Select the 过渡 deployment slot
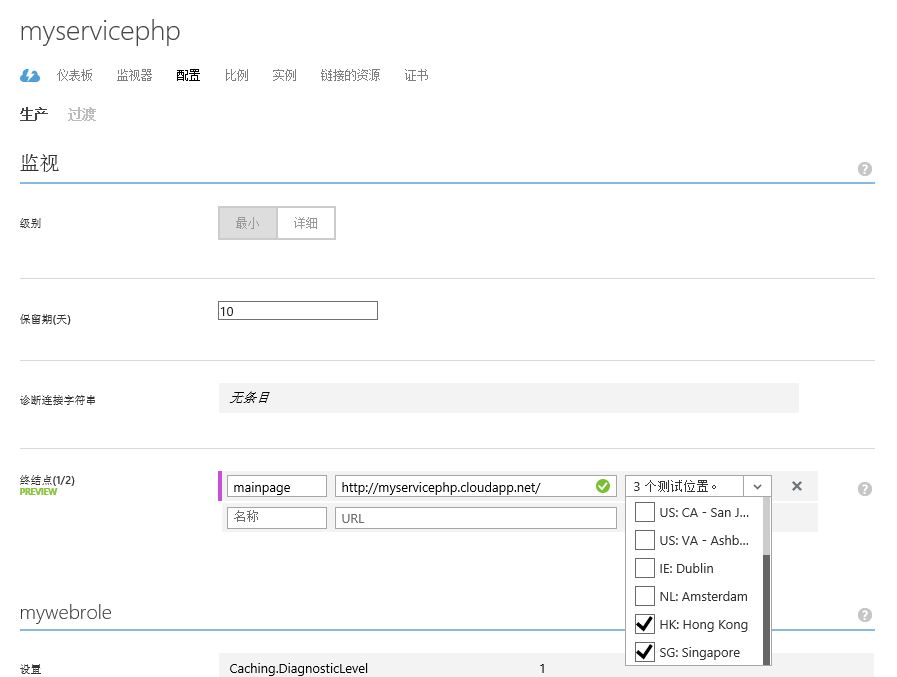897x677 pixels. point(81,114)
